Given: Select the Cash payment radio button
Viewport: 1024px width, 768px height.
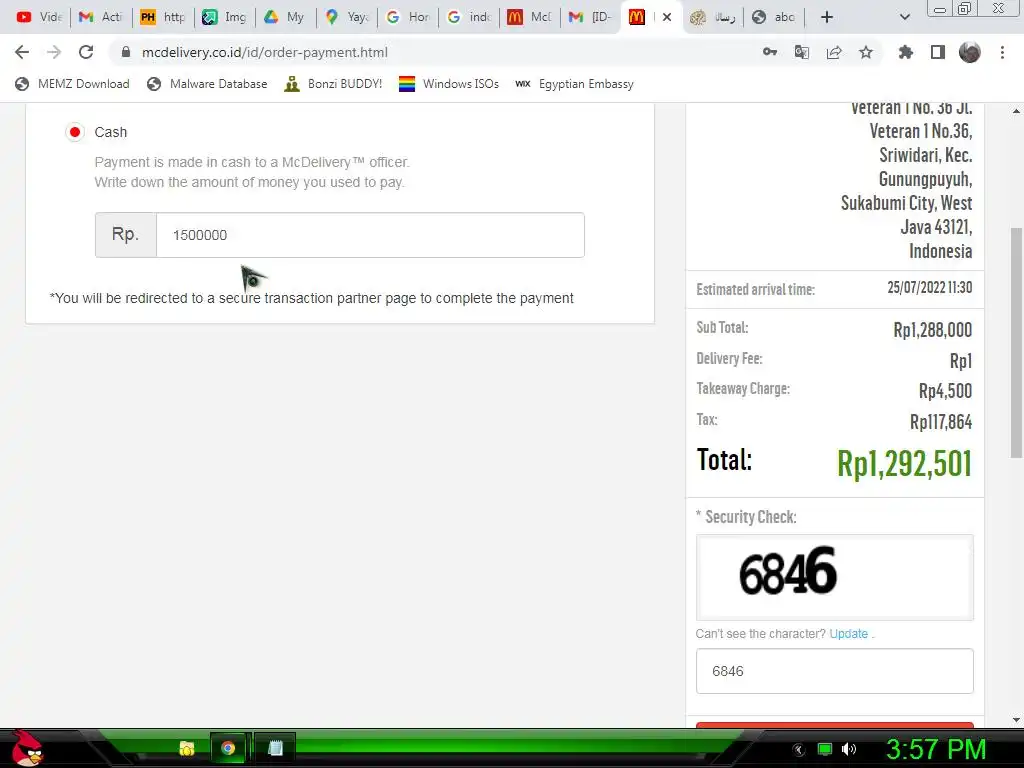Looking at the screenshot, I should click(75, 133).
